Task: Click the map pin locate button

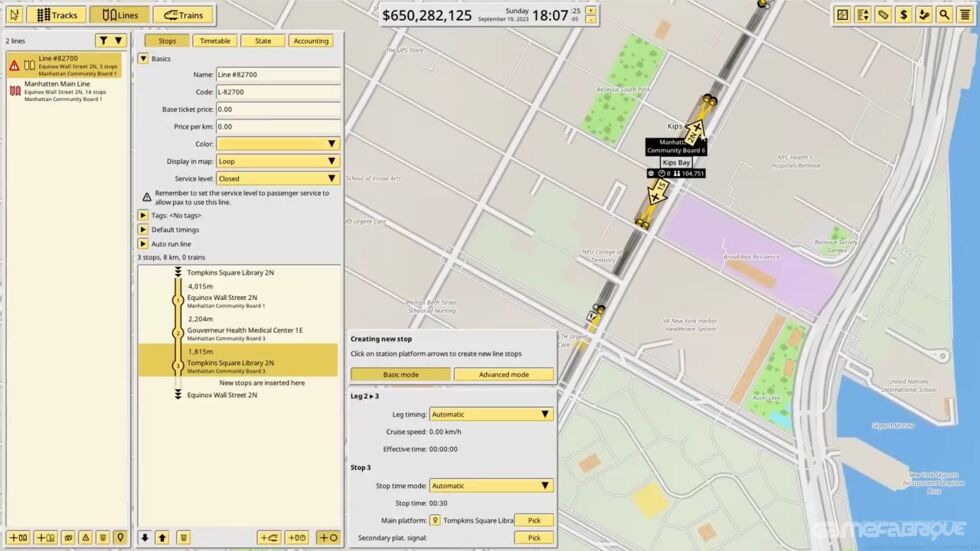Action: click(x=121, y=537)
